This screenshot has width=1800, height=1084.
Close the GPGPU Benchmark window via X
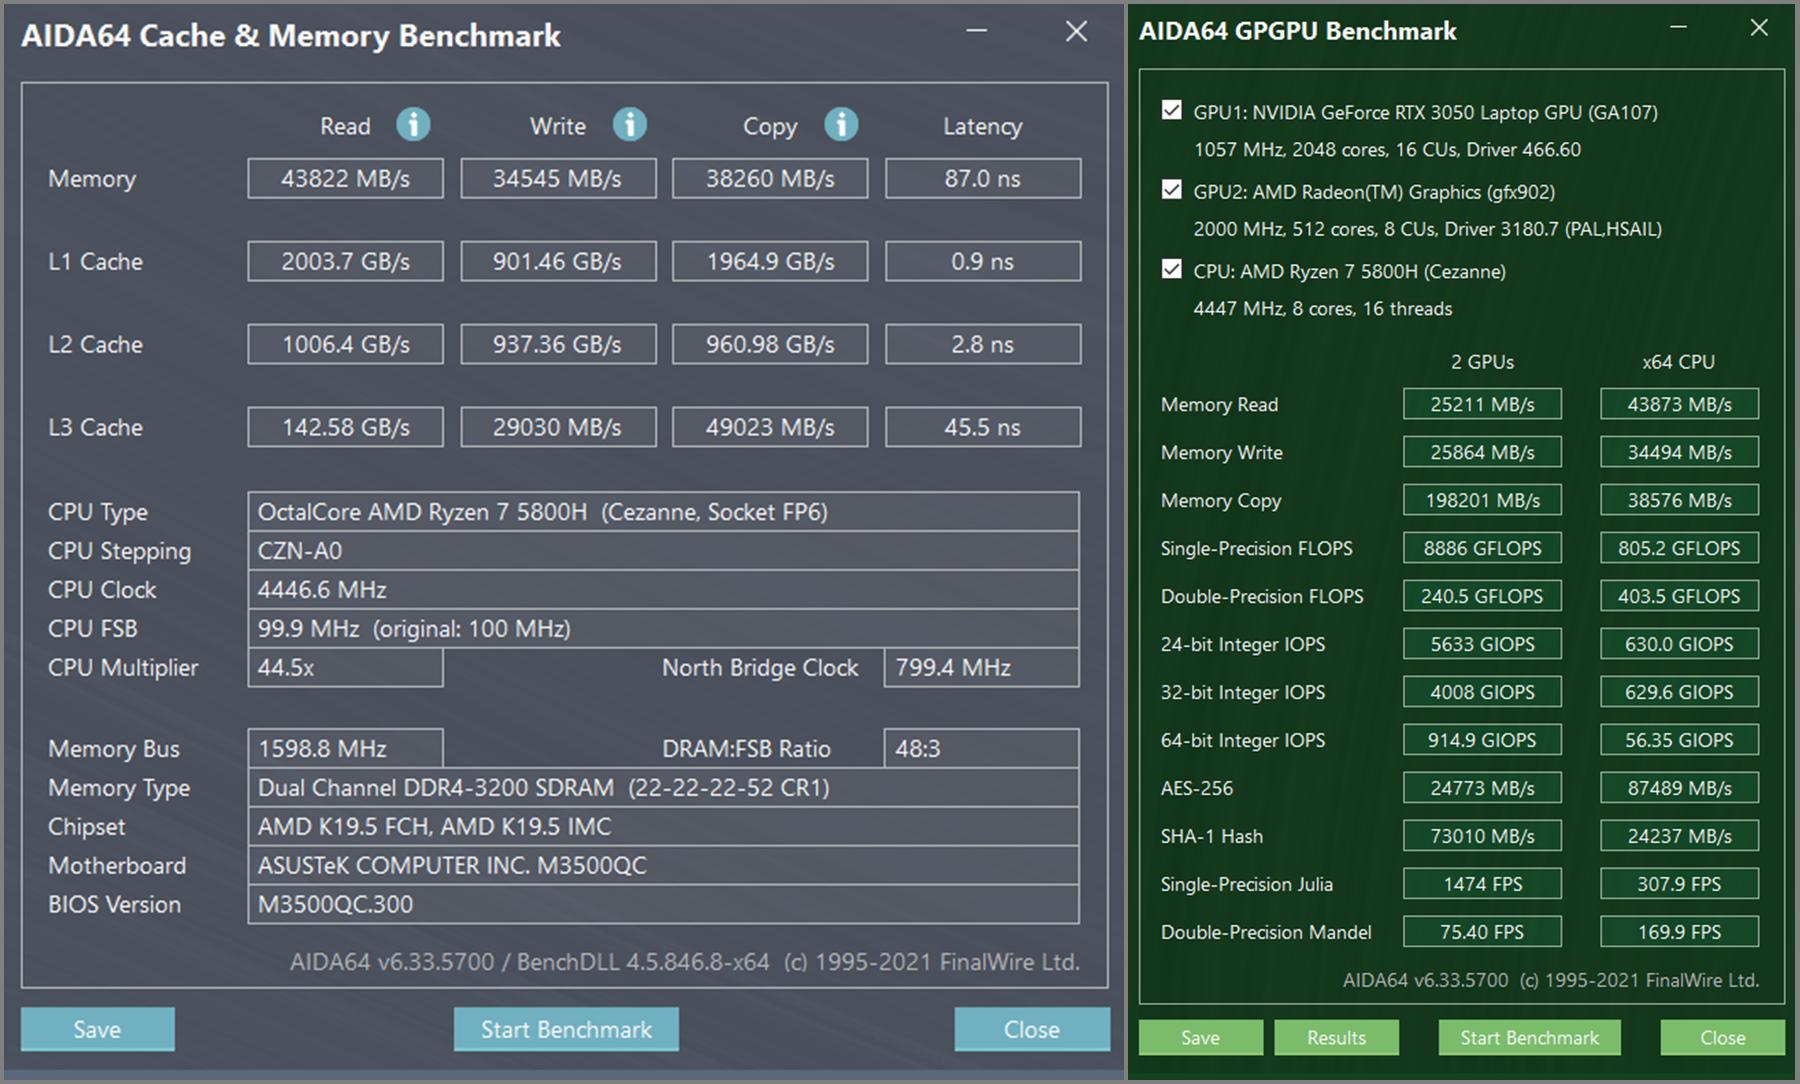point(1759,28)
